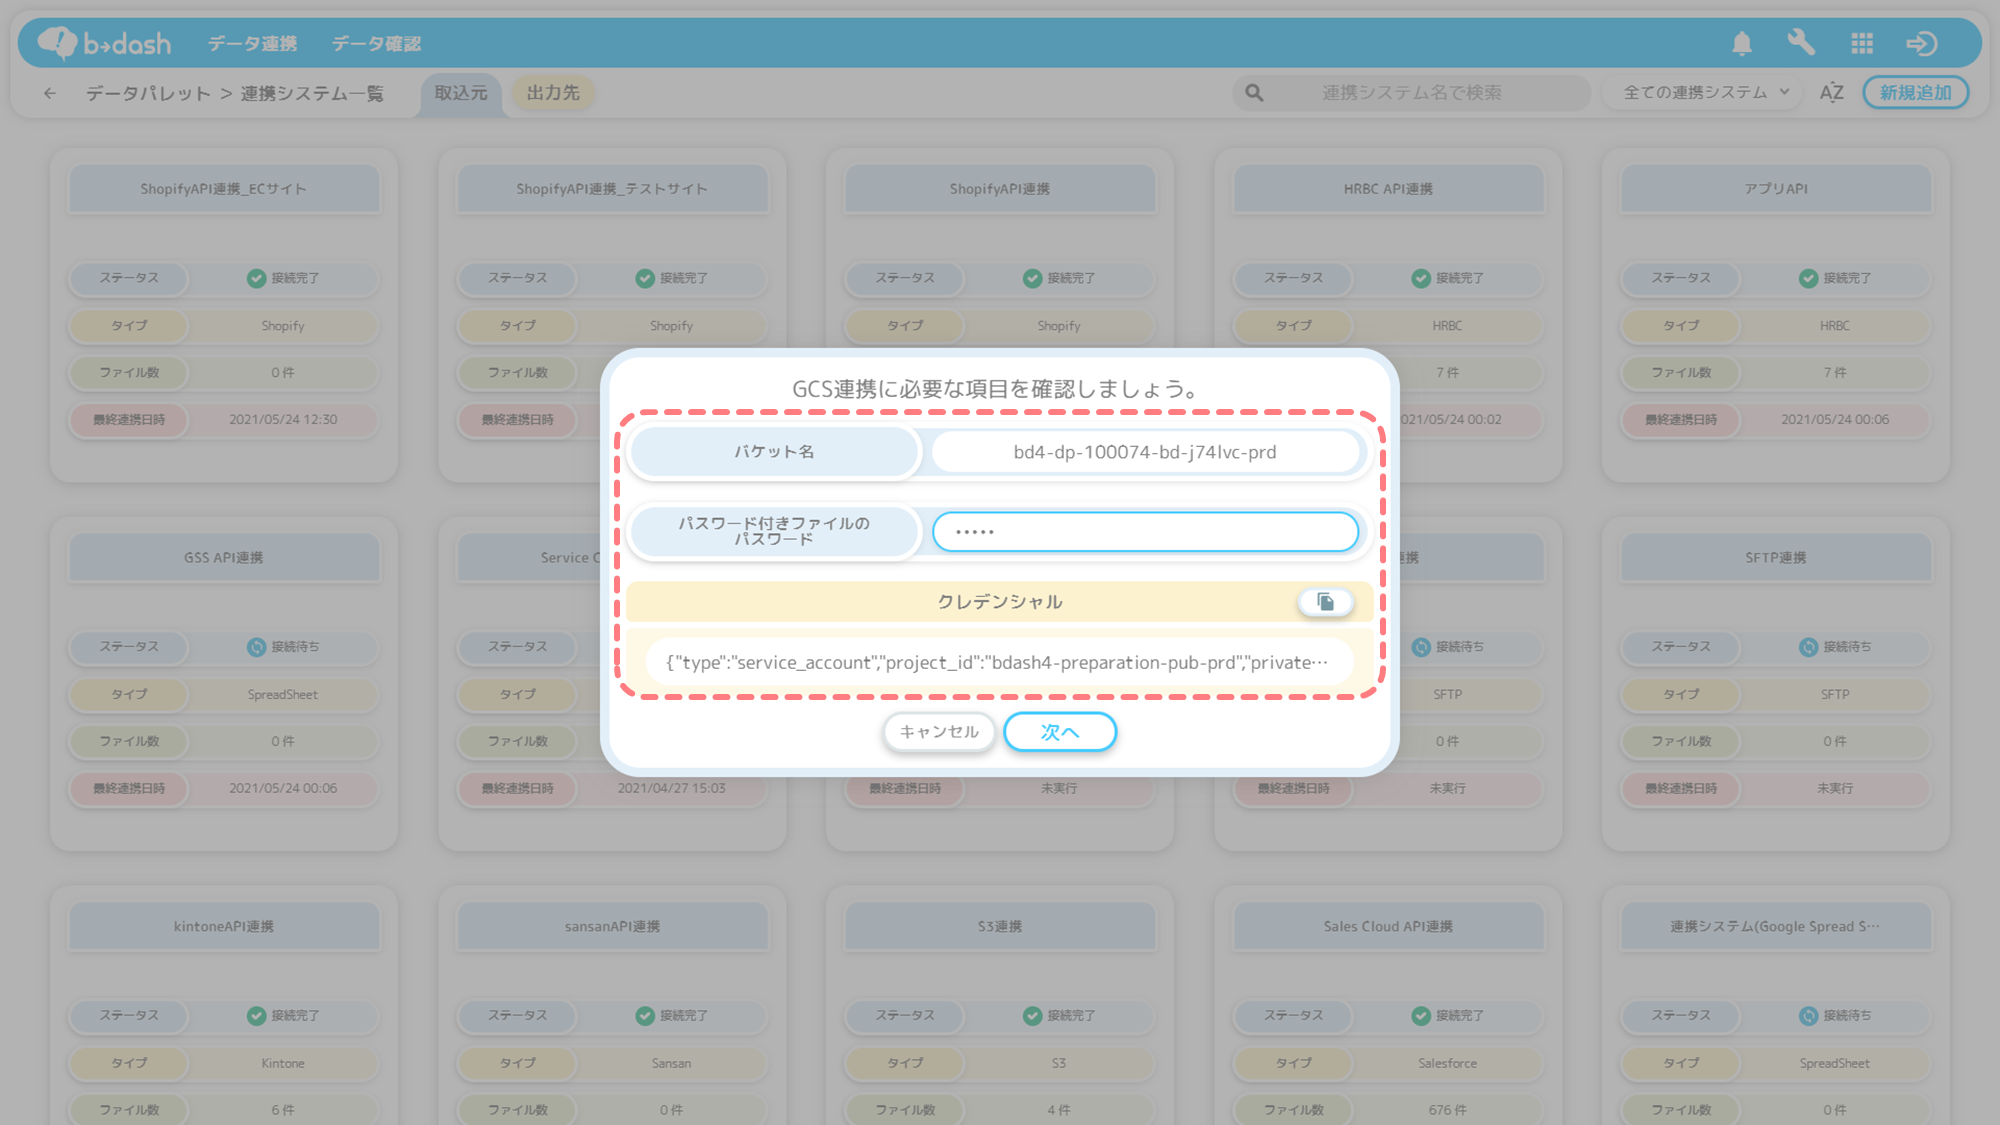The image size is (2000, 1125).
Task: Click the Salesforce type value
Action: click(x=1447, y=1063)
